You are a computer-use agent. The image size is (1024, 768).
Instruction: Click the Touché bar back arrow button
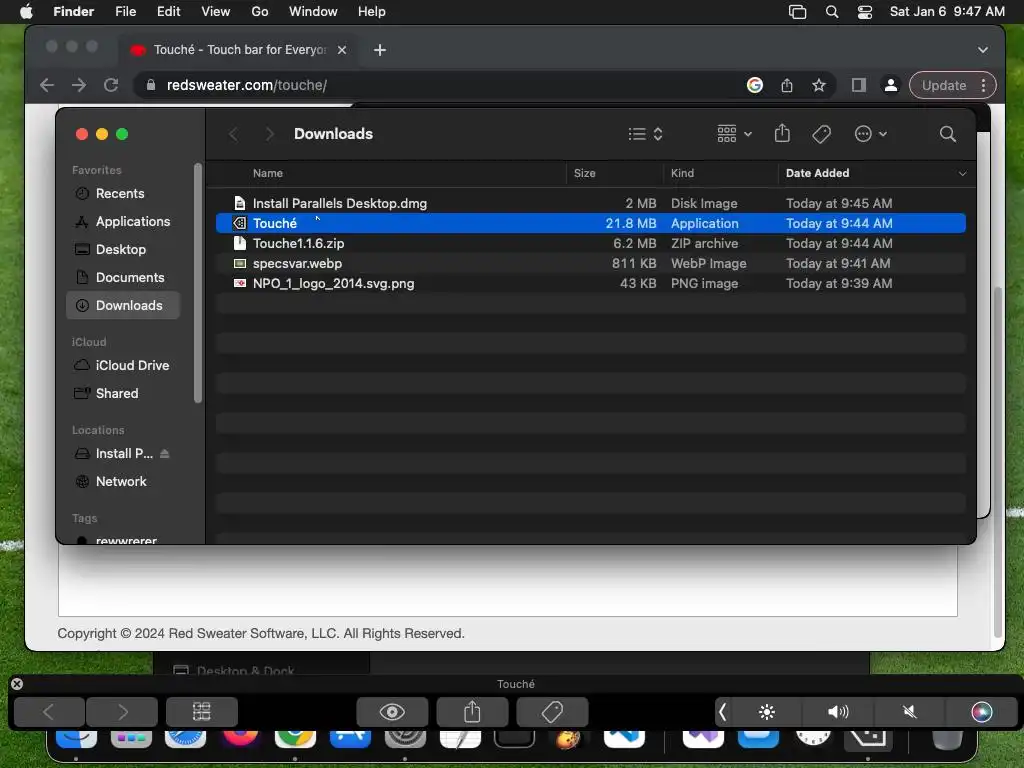point(49,712)
